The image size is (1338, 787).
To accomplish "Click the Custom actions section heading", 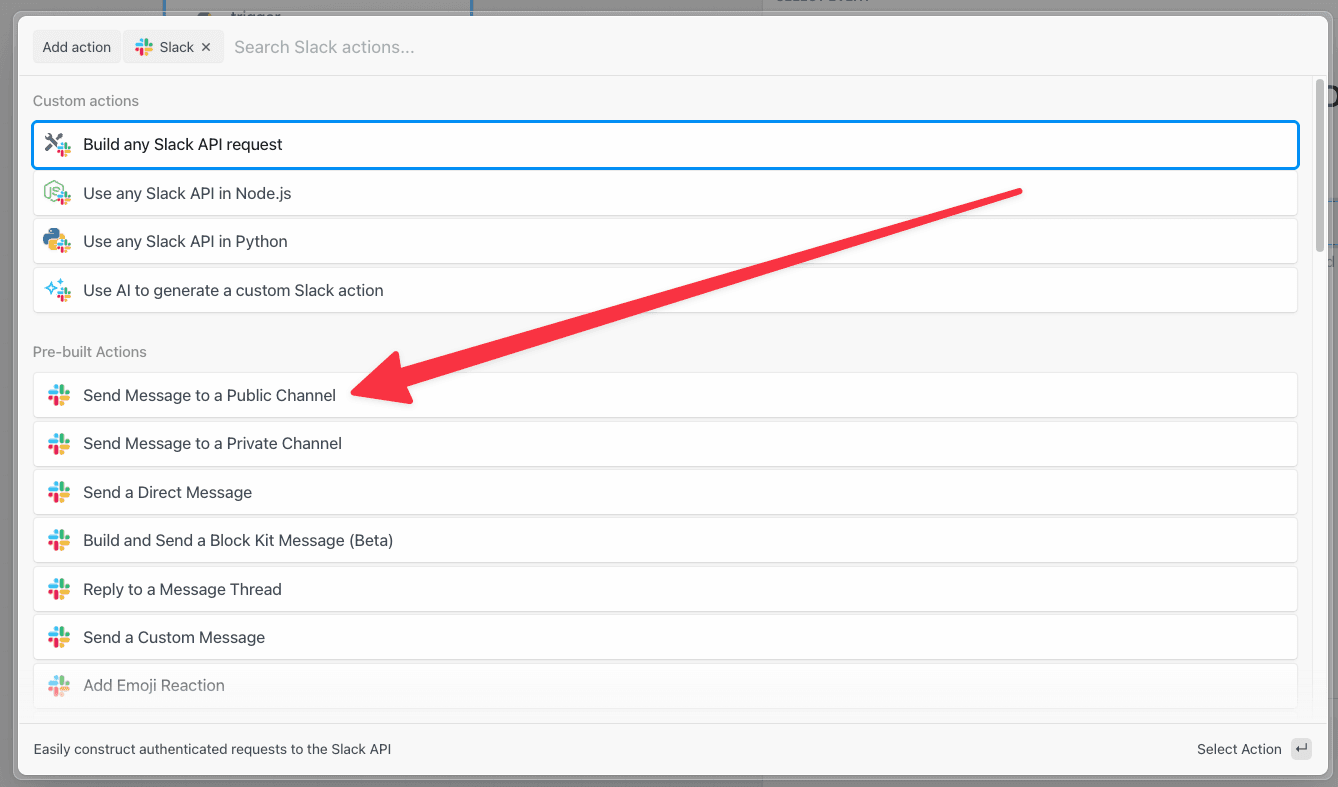I will pos(86,101).
